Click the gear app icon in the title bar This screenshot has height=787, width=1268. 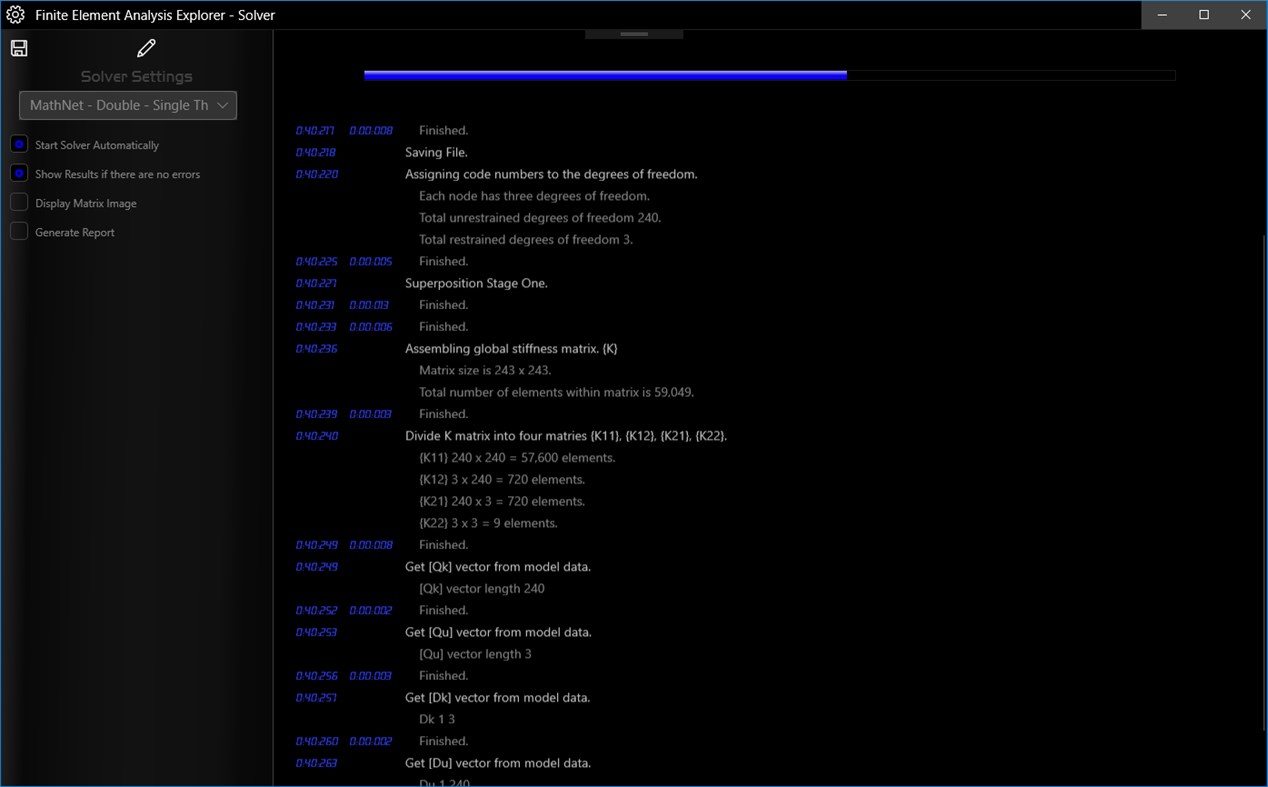click(14, 14)
